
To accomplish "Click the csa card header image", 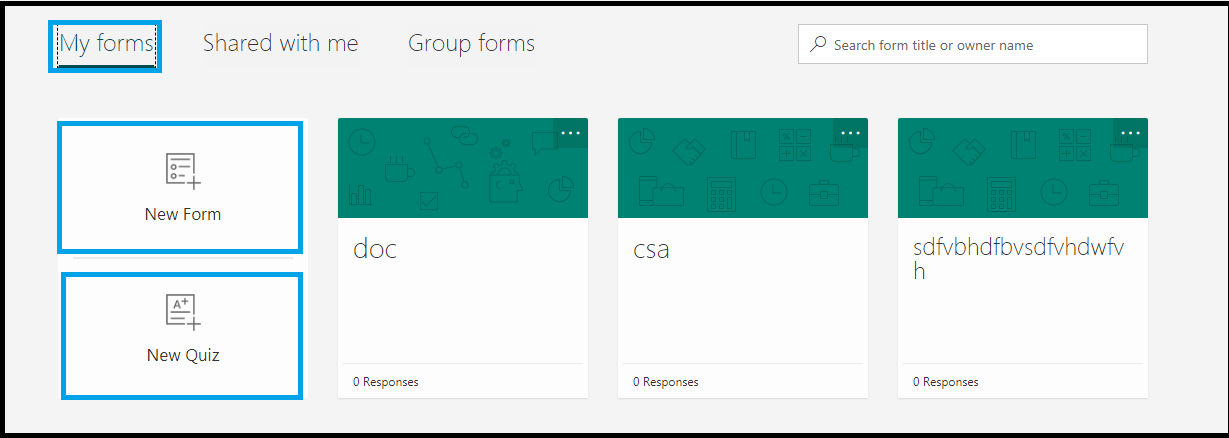I will click(743, 168).
